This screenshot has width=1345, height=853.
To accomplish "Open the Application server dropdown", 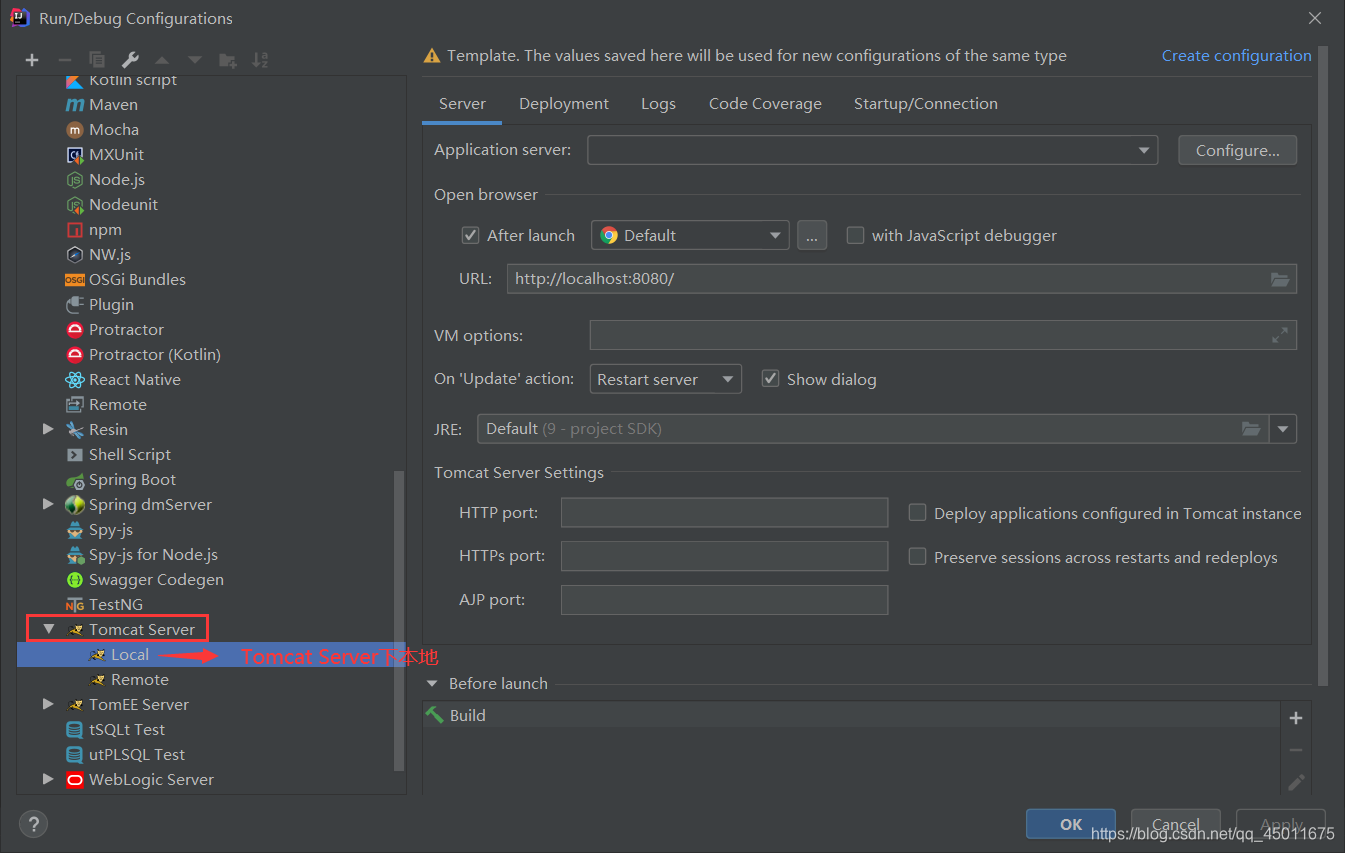I will click(872, 150).
